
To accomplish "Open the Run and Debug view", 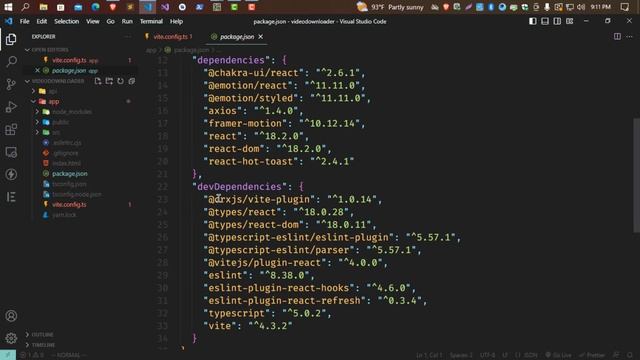I will 11,107.
